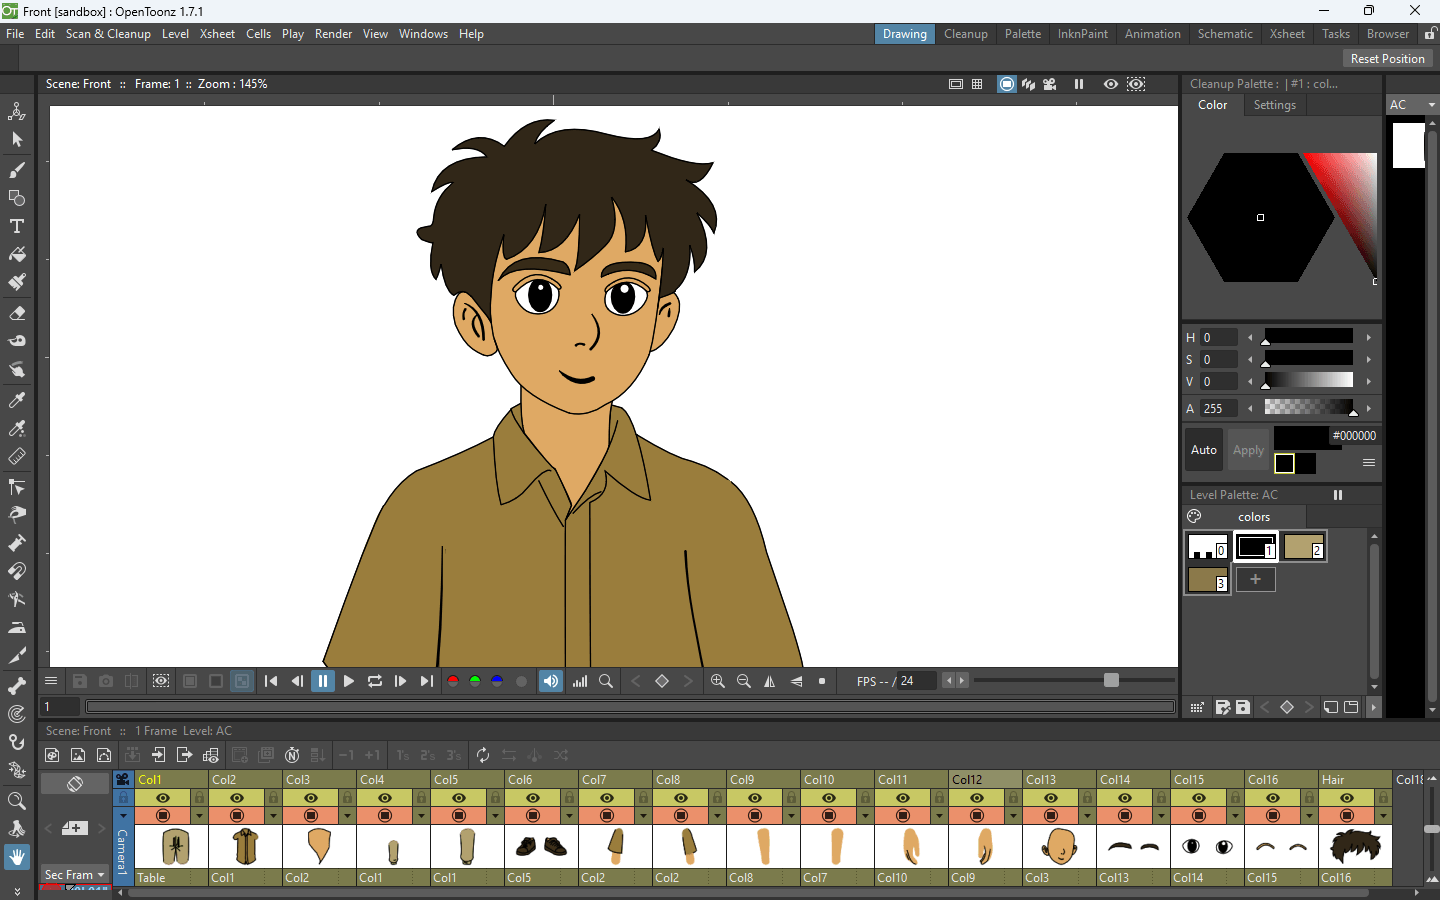1440x900 pixels.
Task: Toggle preview eye for Hair column
Action: (1347, 798)
